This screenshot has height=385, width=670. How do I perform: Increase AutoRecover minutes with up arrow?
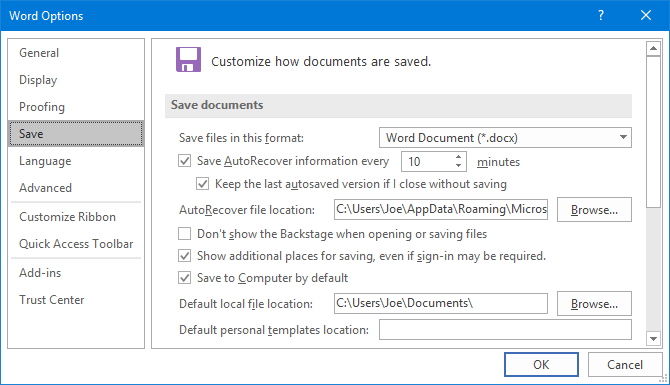pyautogui.click(x=458, y=157)
